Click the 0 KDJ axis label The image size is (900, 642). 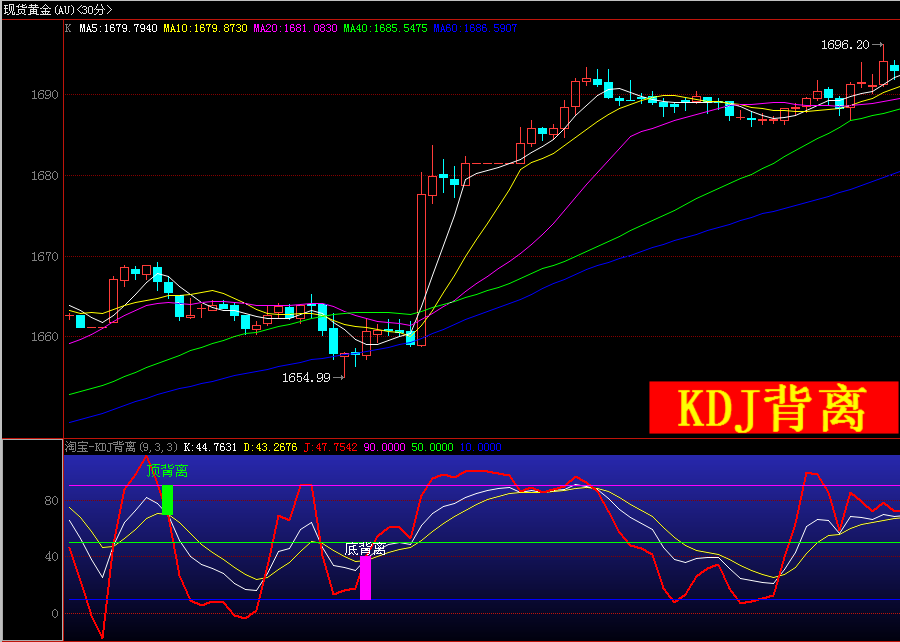[x=55, y=614]
